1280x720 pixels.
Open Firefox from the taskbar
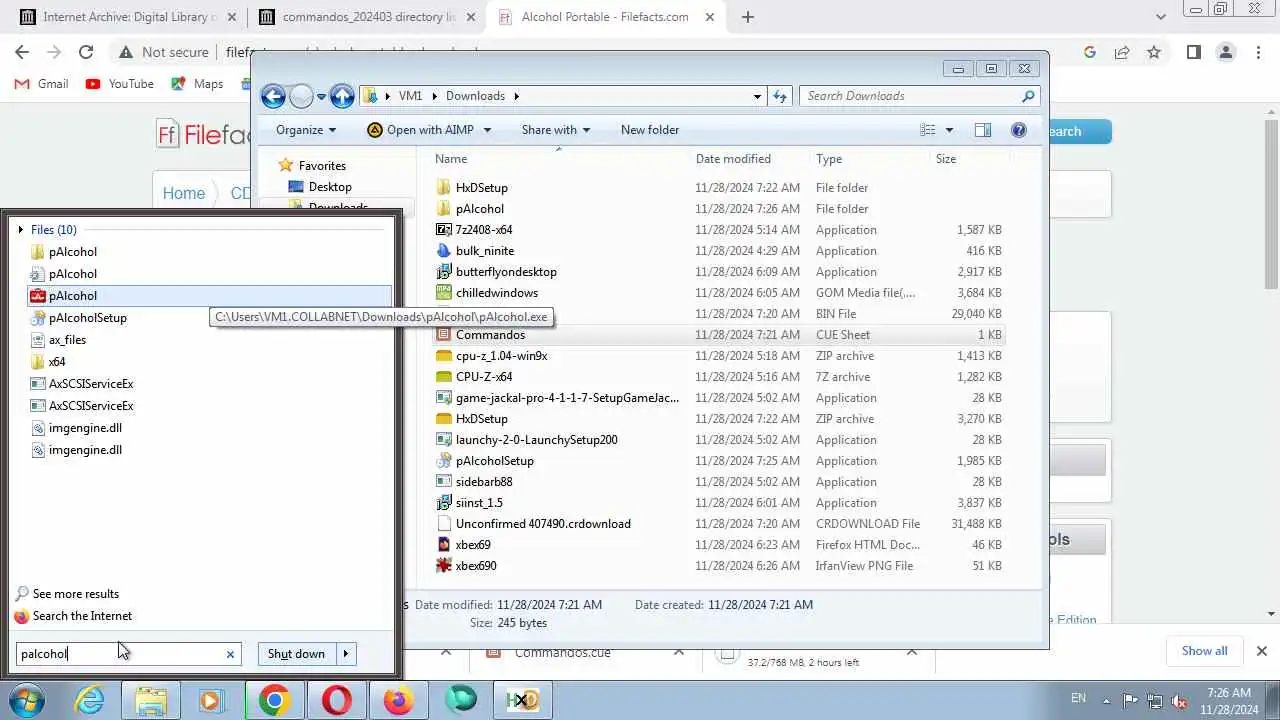[398, 700]
